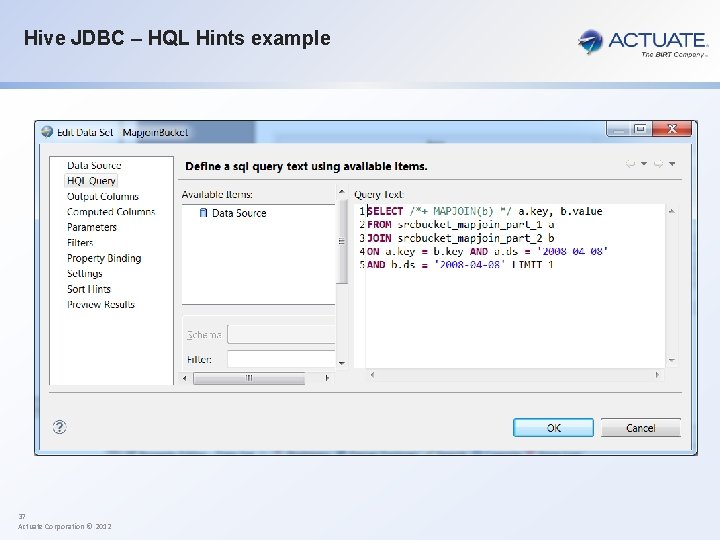Click the Available Items scroll down arrow
The image size is (720, 540).
point(342,363)
